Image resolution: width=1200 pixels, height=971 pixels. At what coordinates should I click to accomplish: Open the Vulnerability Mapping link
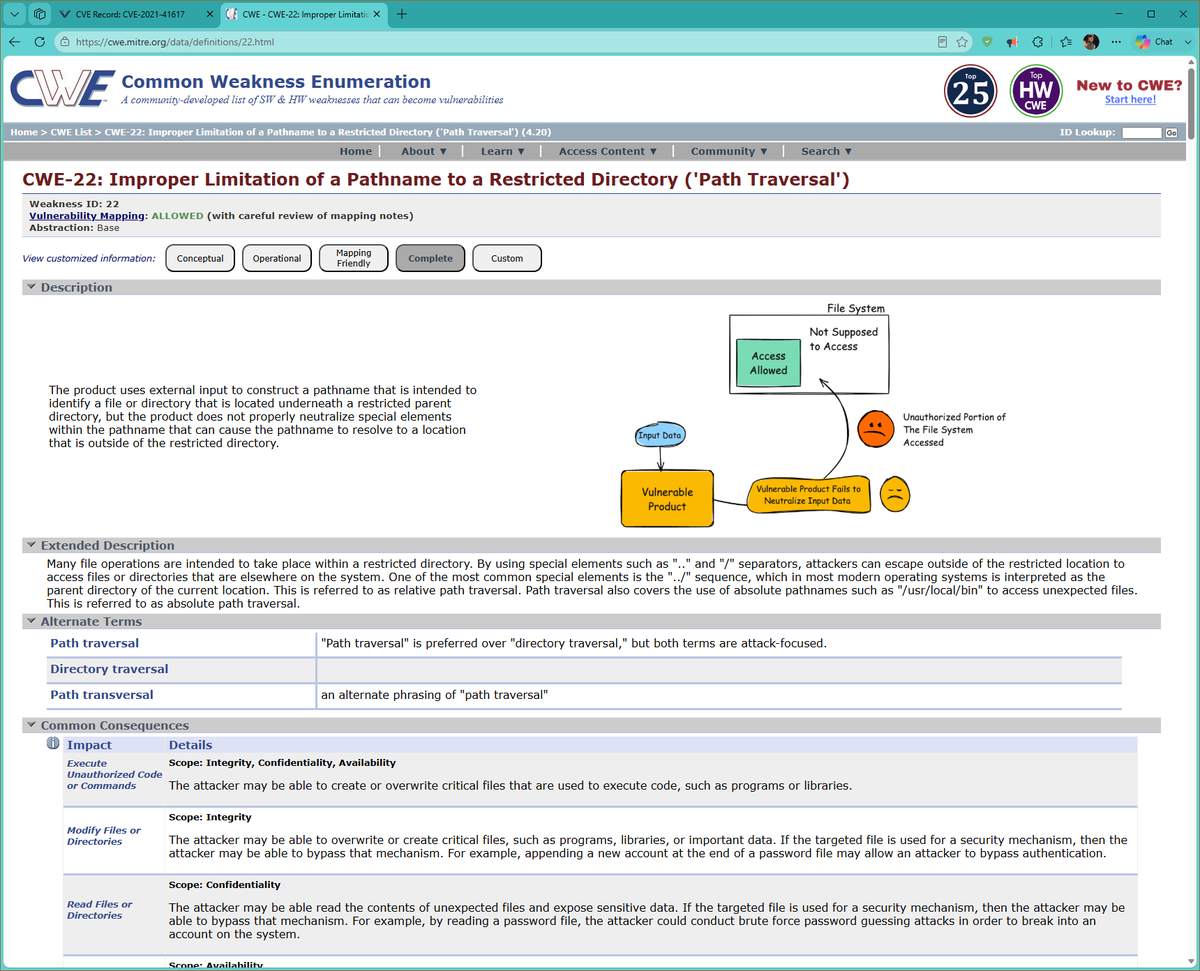[x=88, y=215]
